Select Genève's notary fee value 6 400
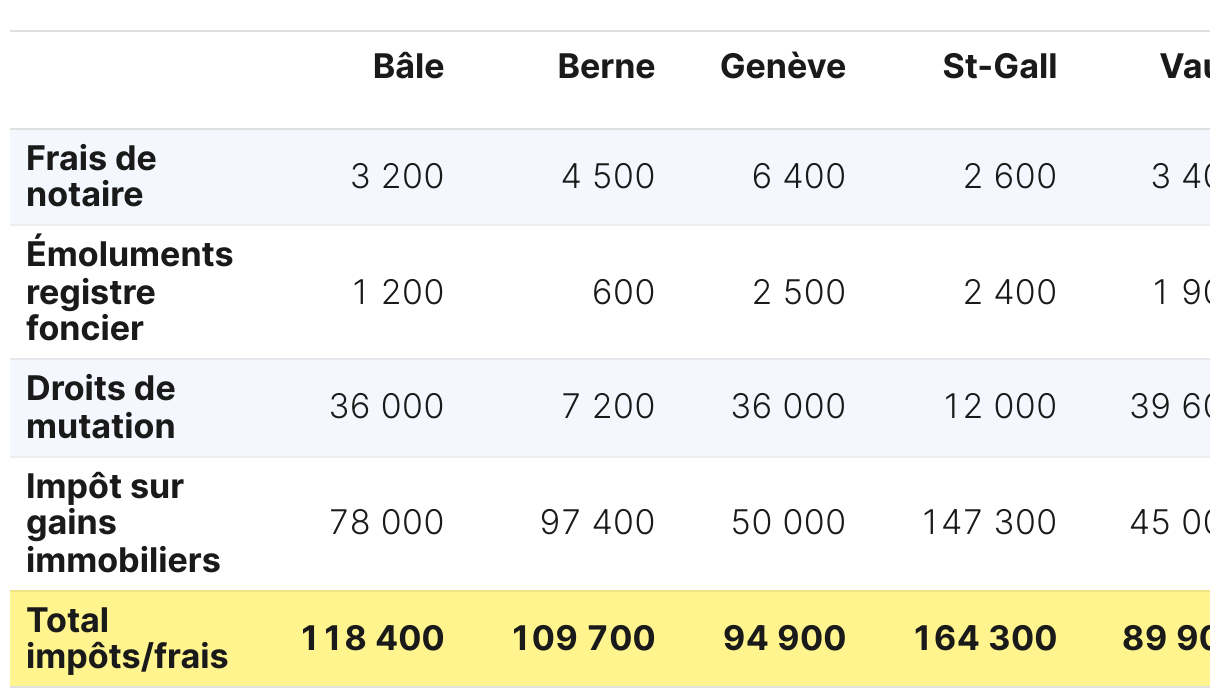The width and height of the screenshot is (1220, 698). pos(798,177)
